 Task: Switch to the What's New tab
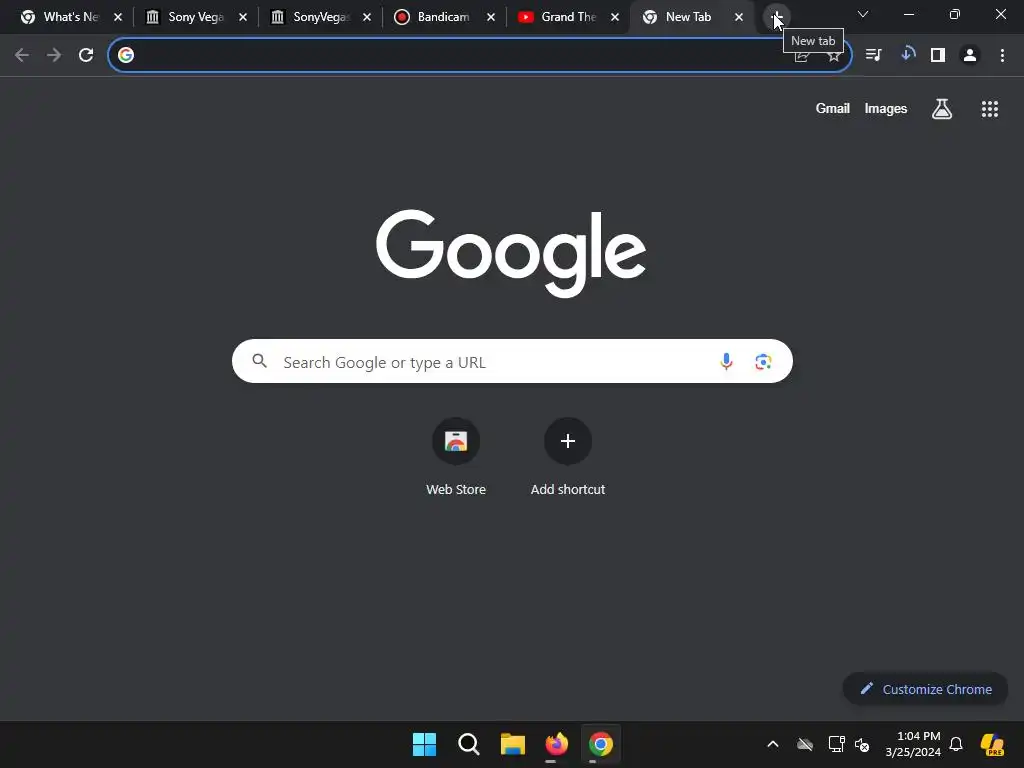[x=62, y=17]
